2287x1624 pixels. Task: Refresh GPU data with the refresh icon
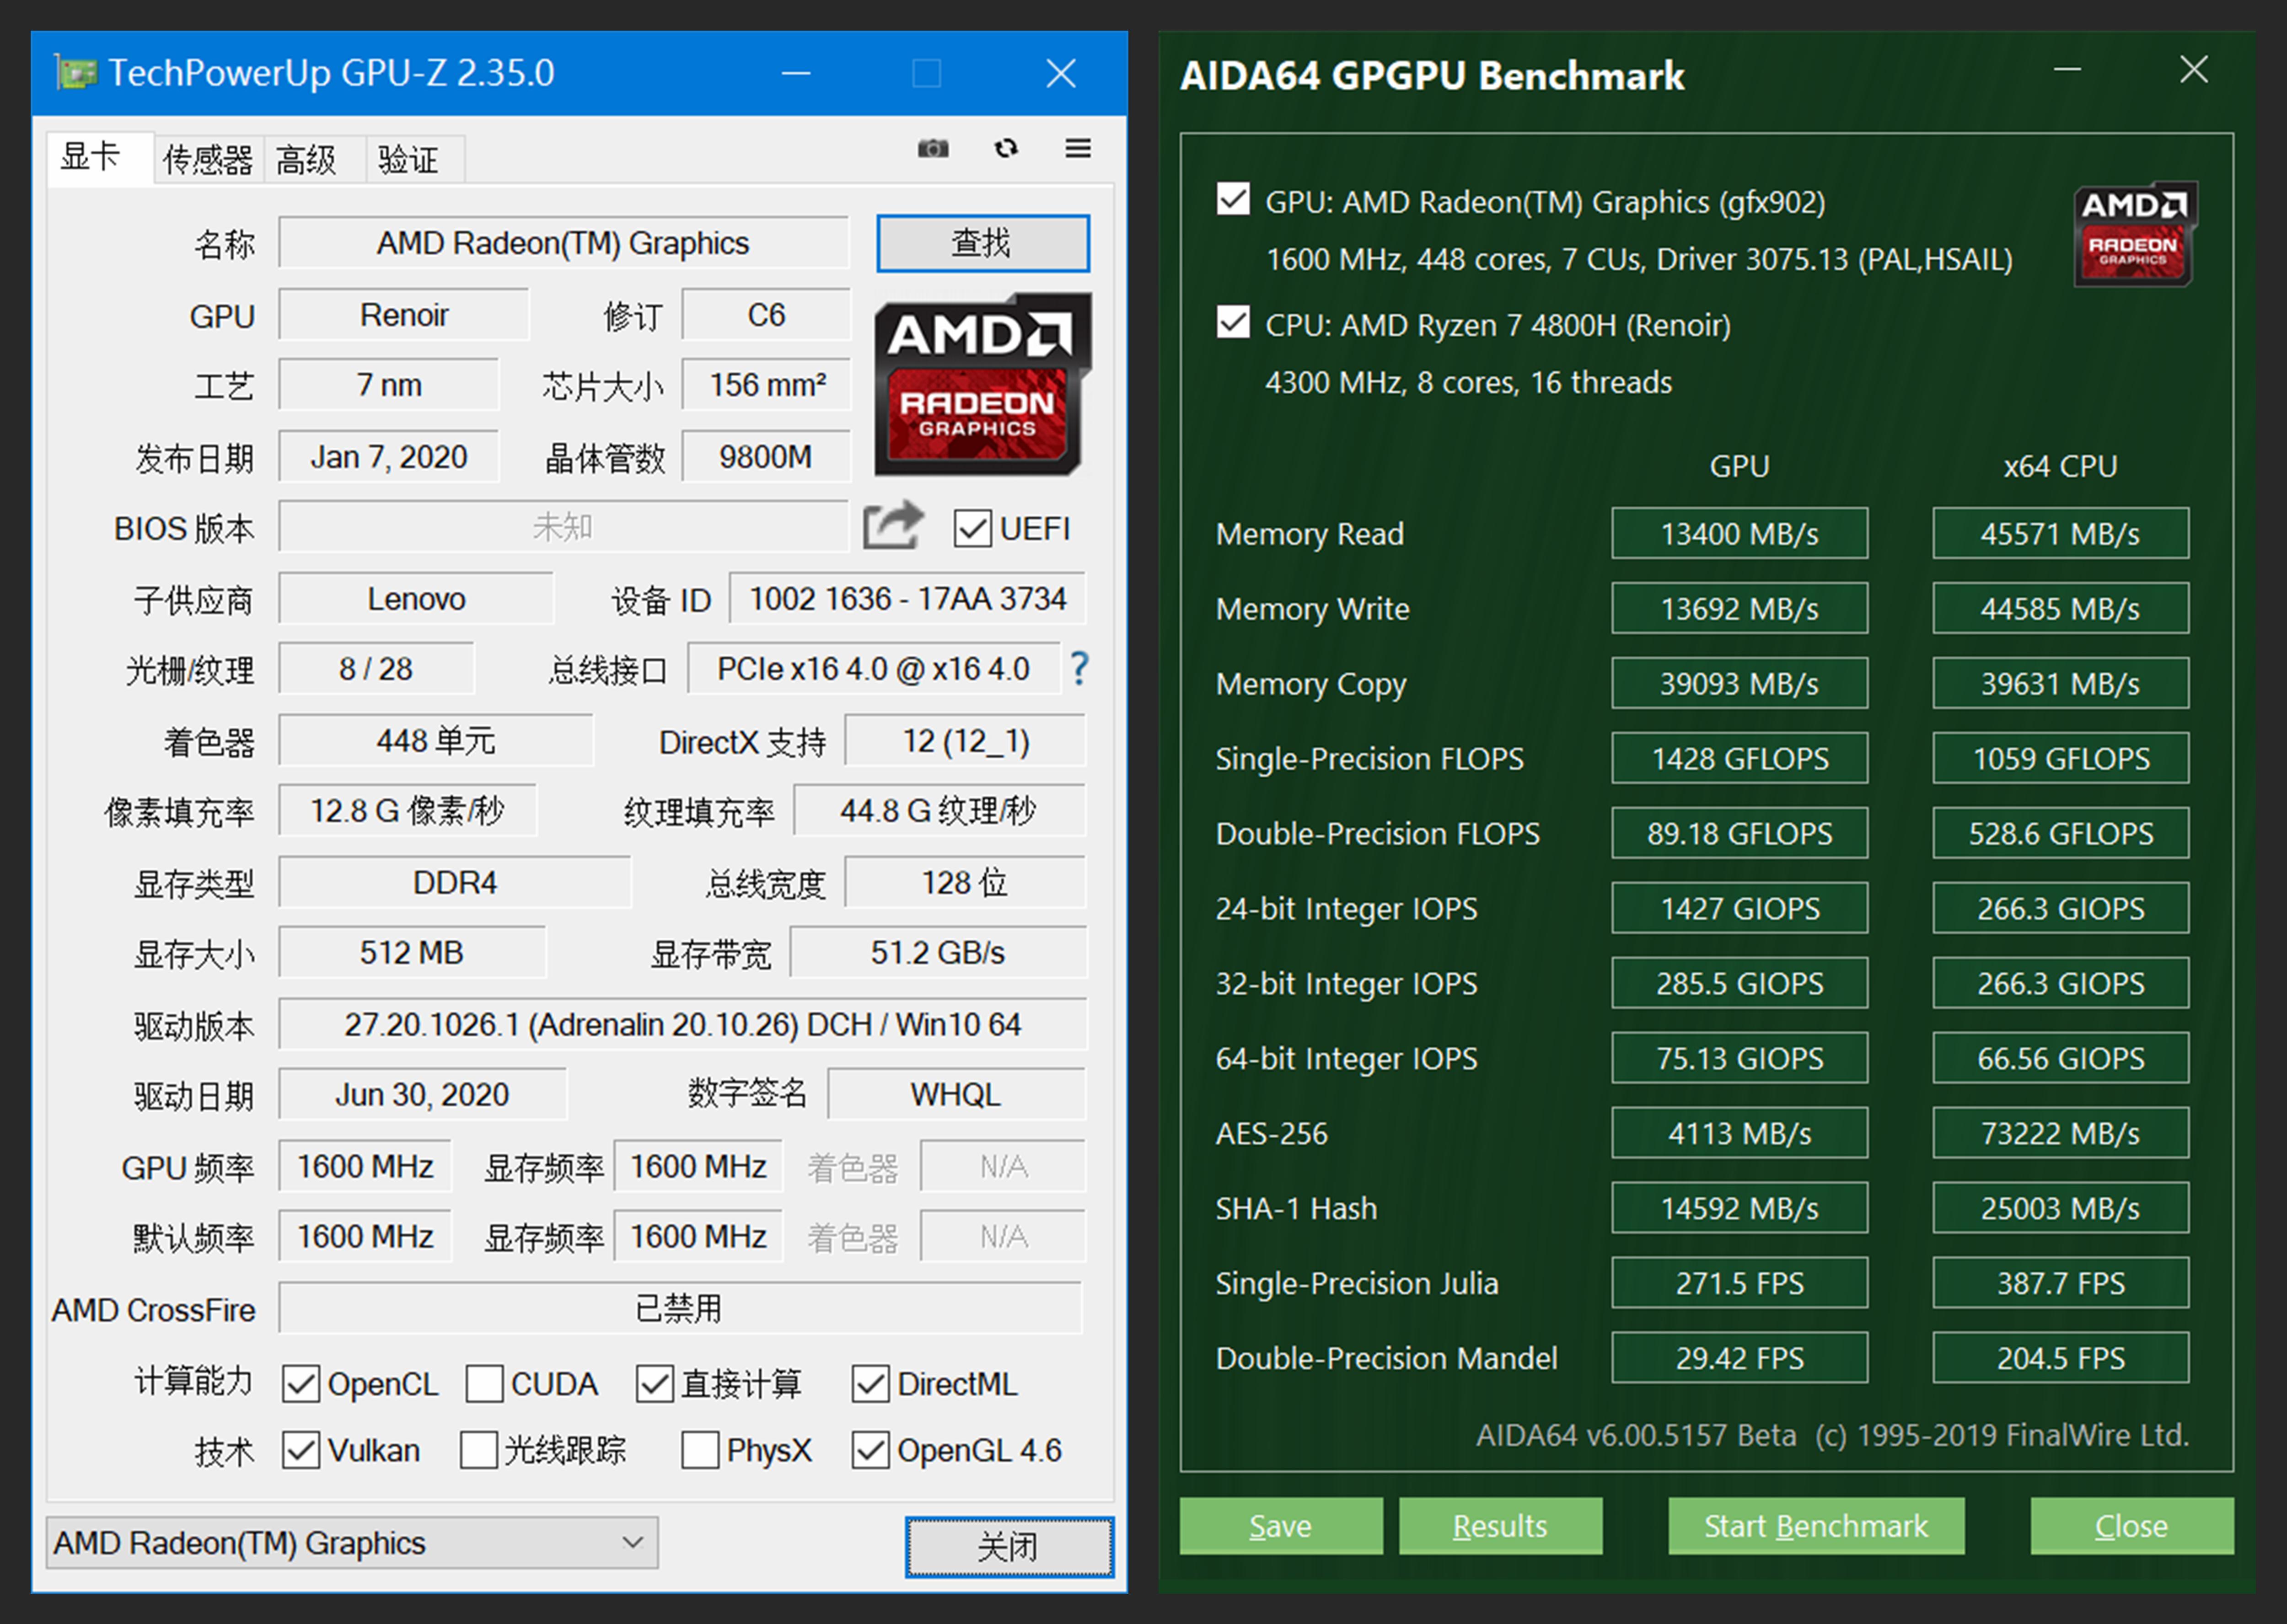(1006, 148)
